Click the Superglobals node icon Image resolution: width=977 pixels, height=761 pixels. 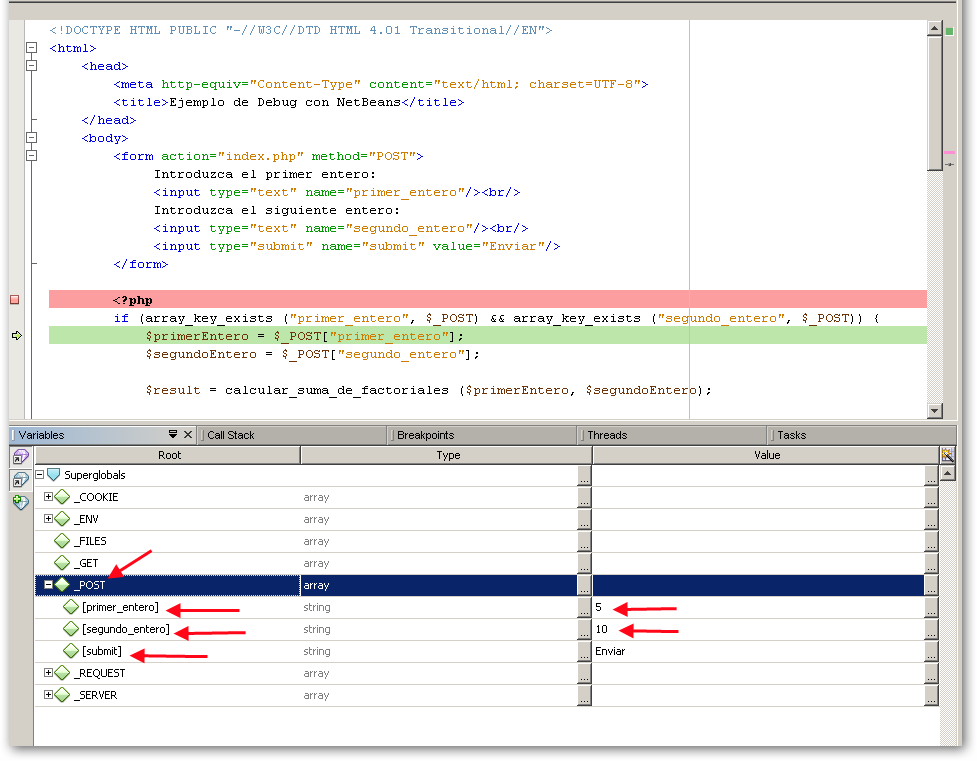pyautogui.click(x=54, y=475)
